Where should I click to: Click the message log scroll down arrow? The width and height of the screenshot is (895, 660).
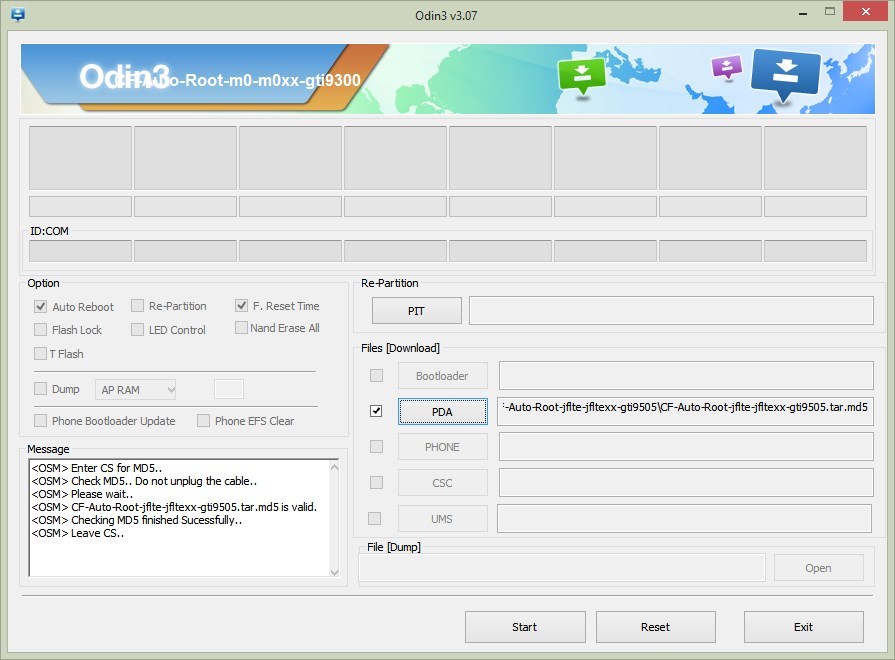pyautogui.click(x=334, y=572)
